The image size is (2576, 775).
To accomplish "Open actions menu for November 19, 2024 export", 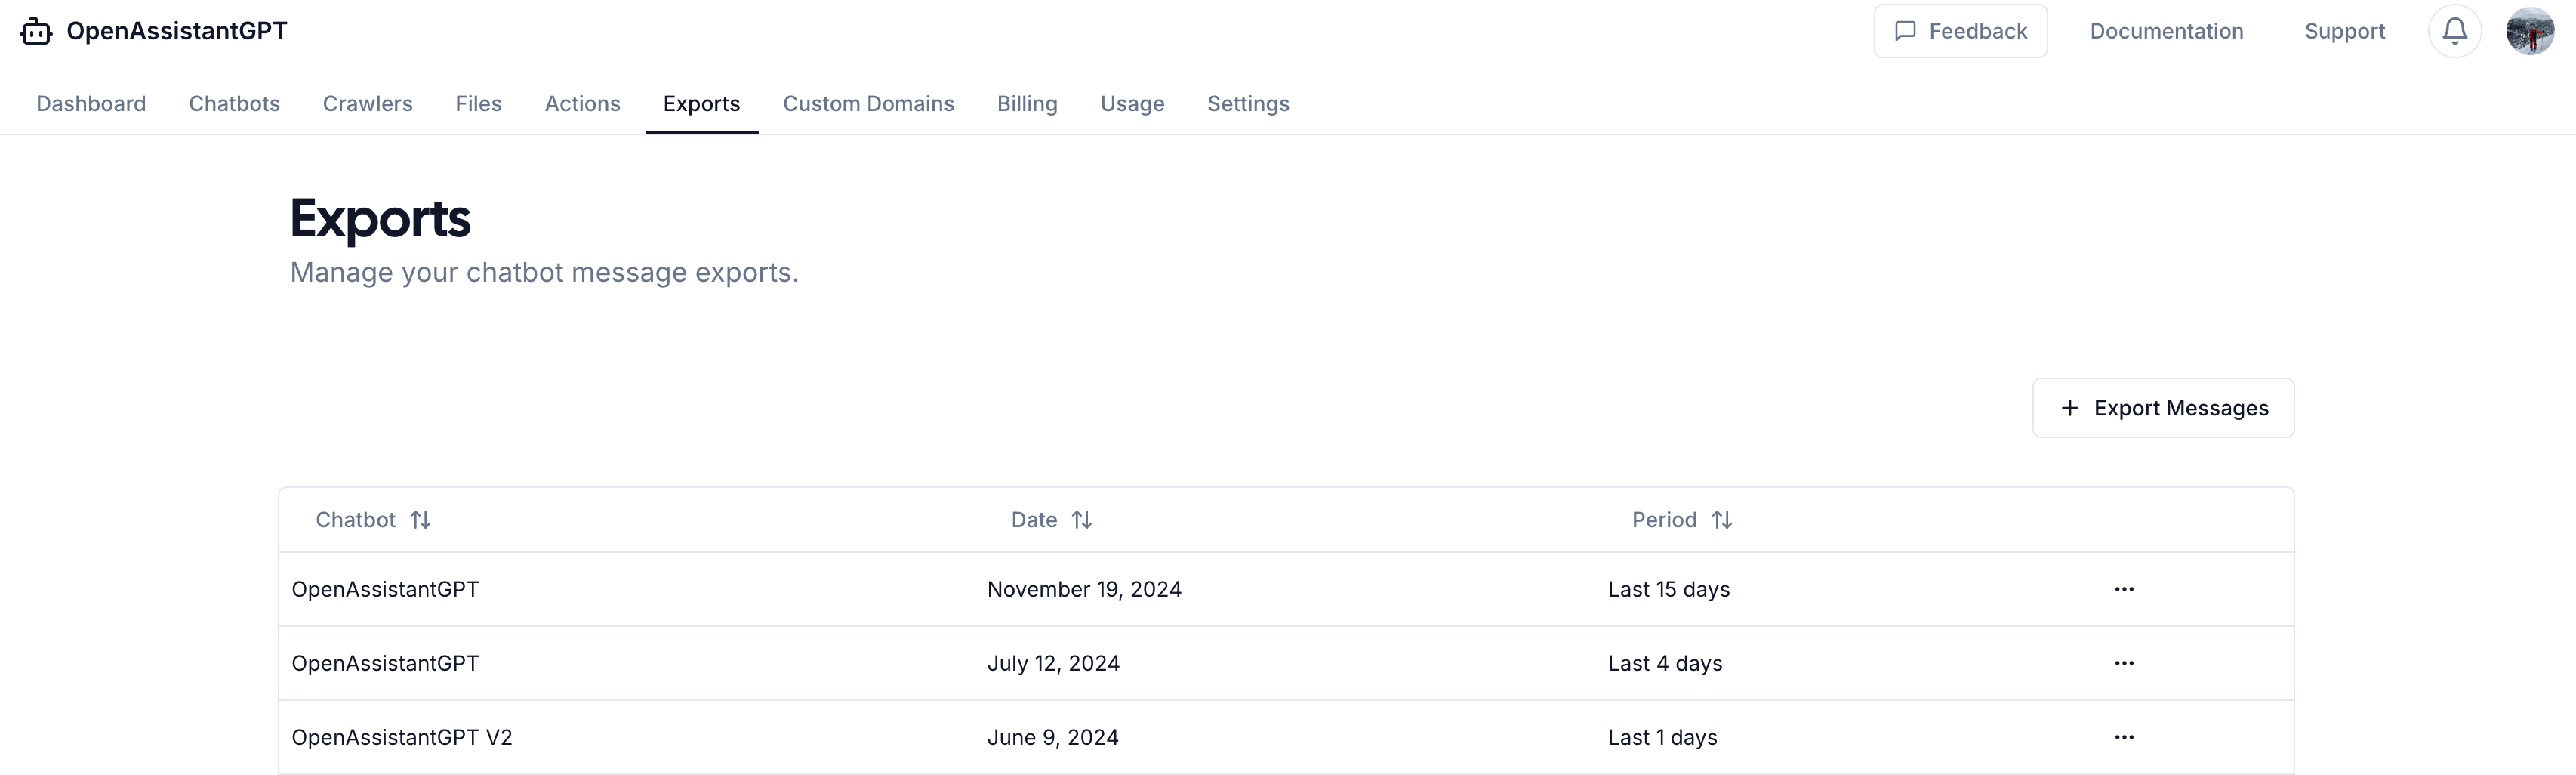I will point(2124,590).
